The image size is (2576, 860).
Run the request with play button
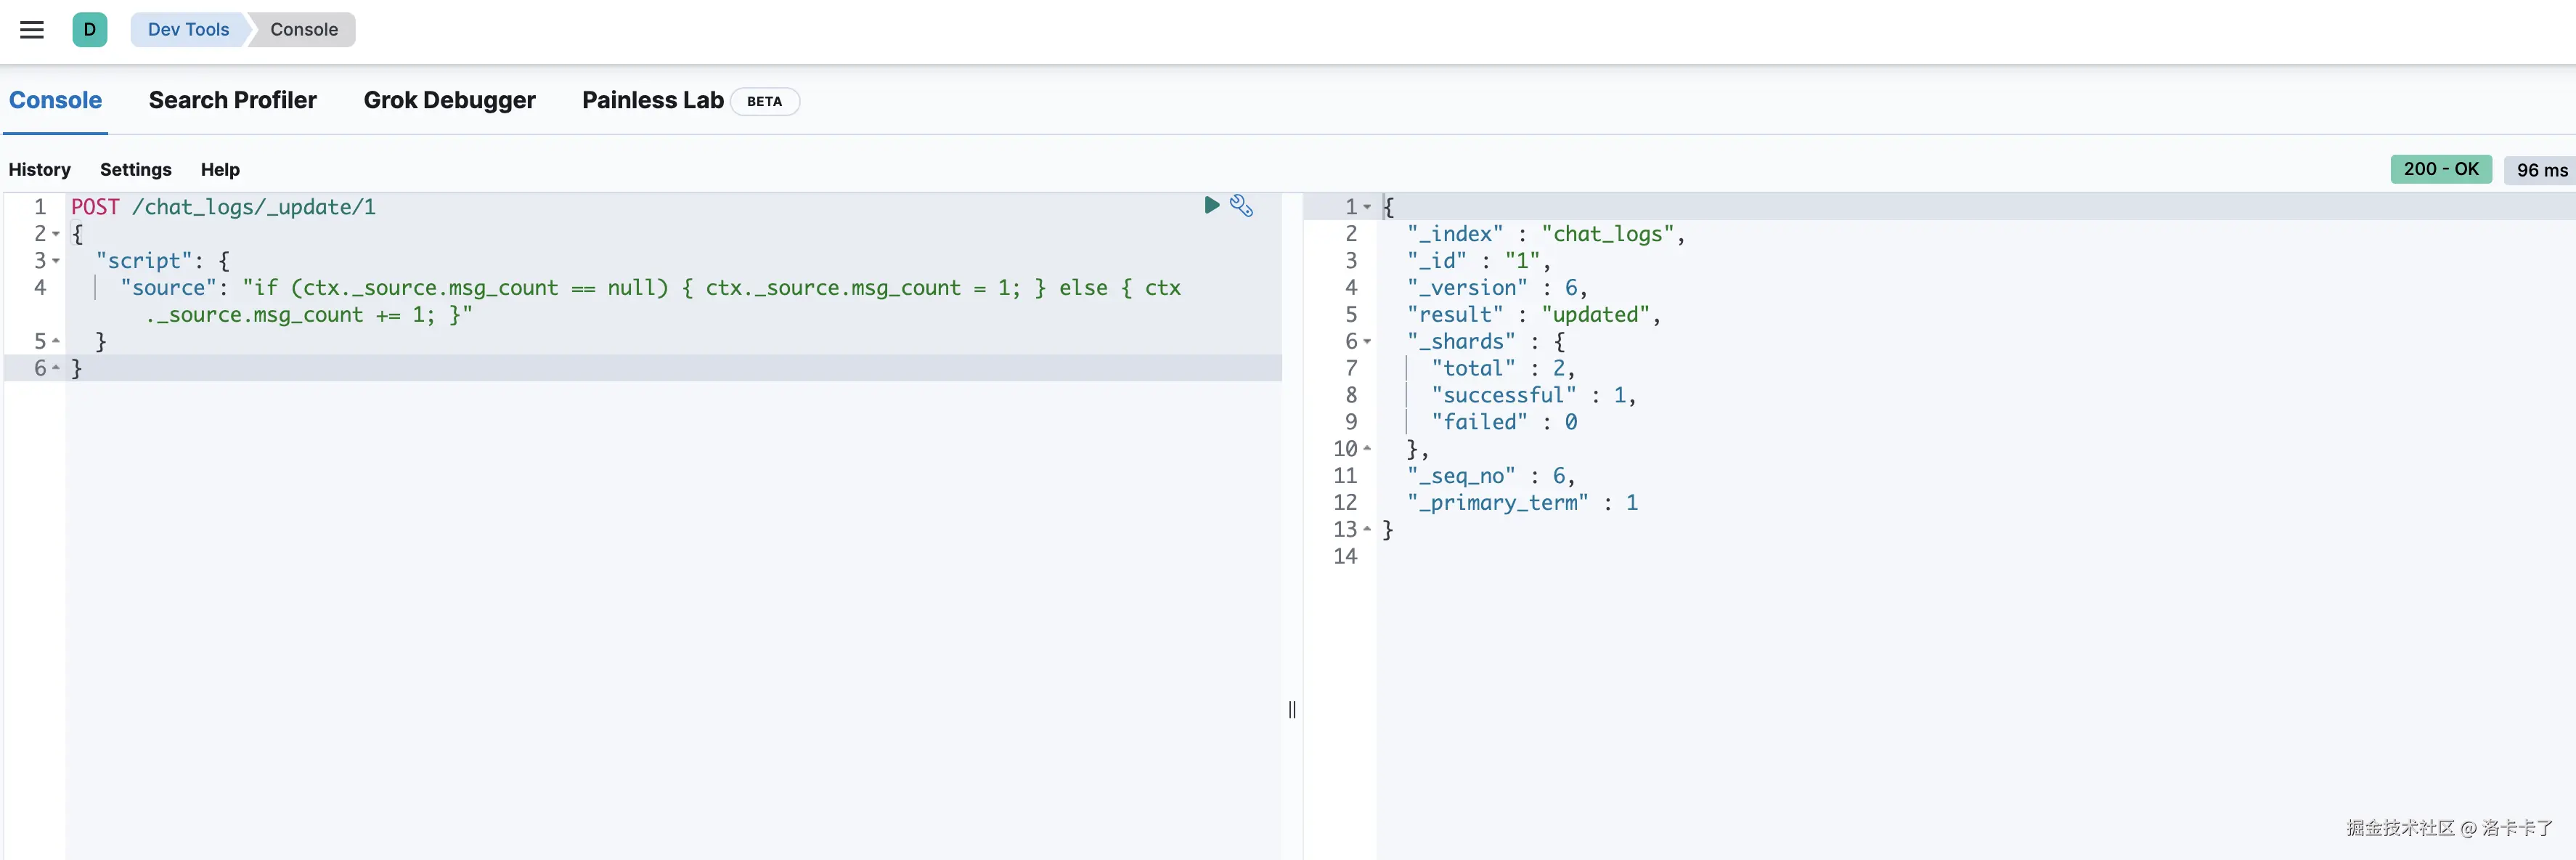tap(1211, 205)
